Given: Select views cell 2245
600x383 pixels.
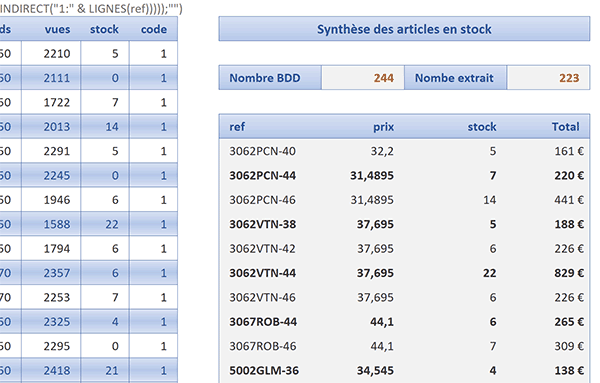Looking at the screenshot, I should [51, 176].
